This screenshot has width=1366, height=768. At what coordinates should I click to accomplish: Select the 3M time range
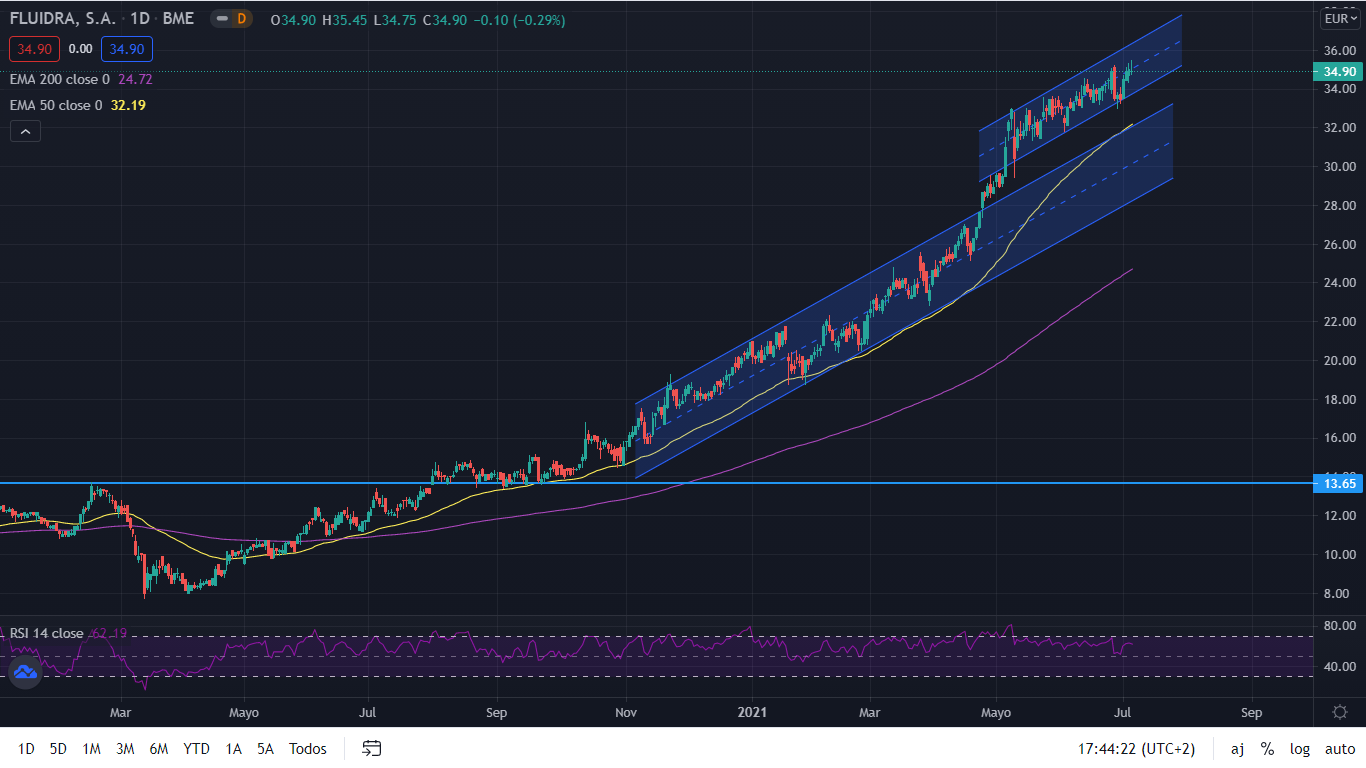(125, 749)
